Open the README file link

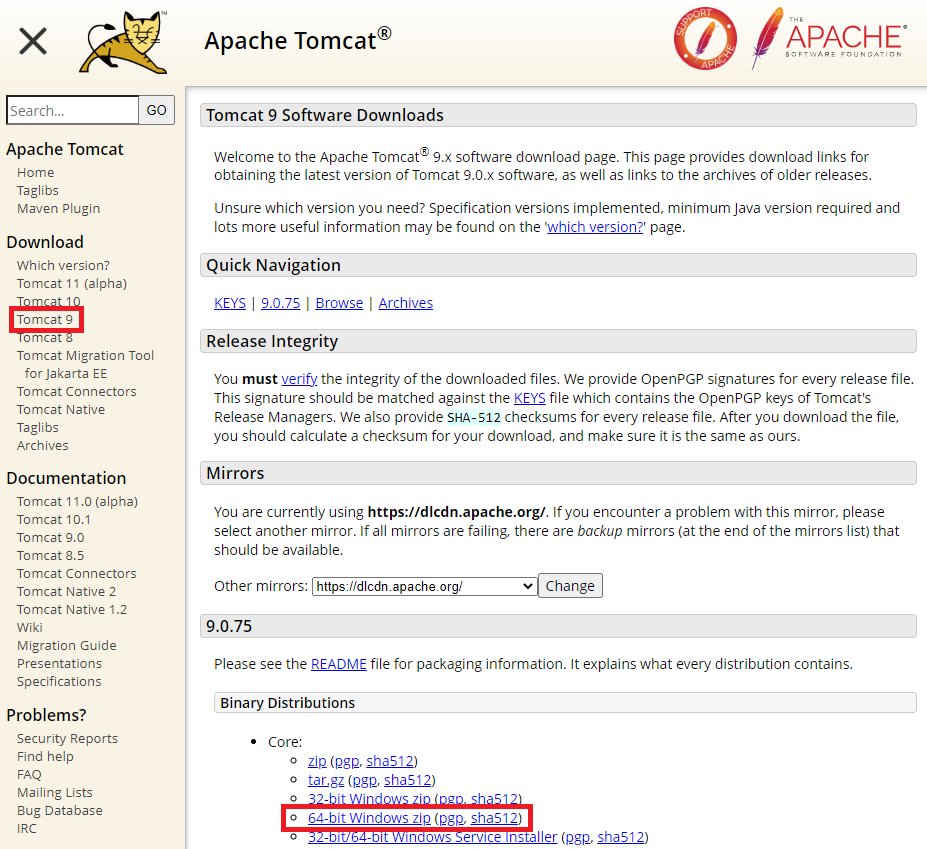point(339,664)
